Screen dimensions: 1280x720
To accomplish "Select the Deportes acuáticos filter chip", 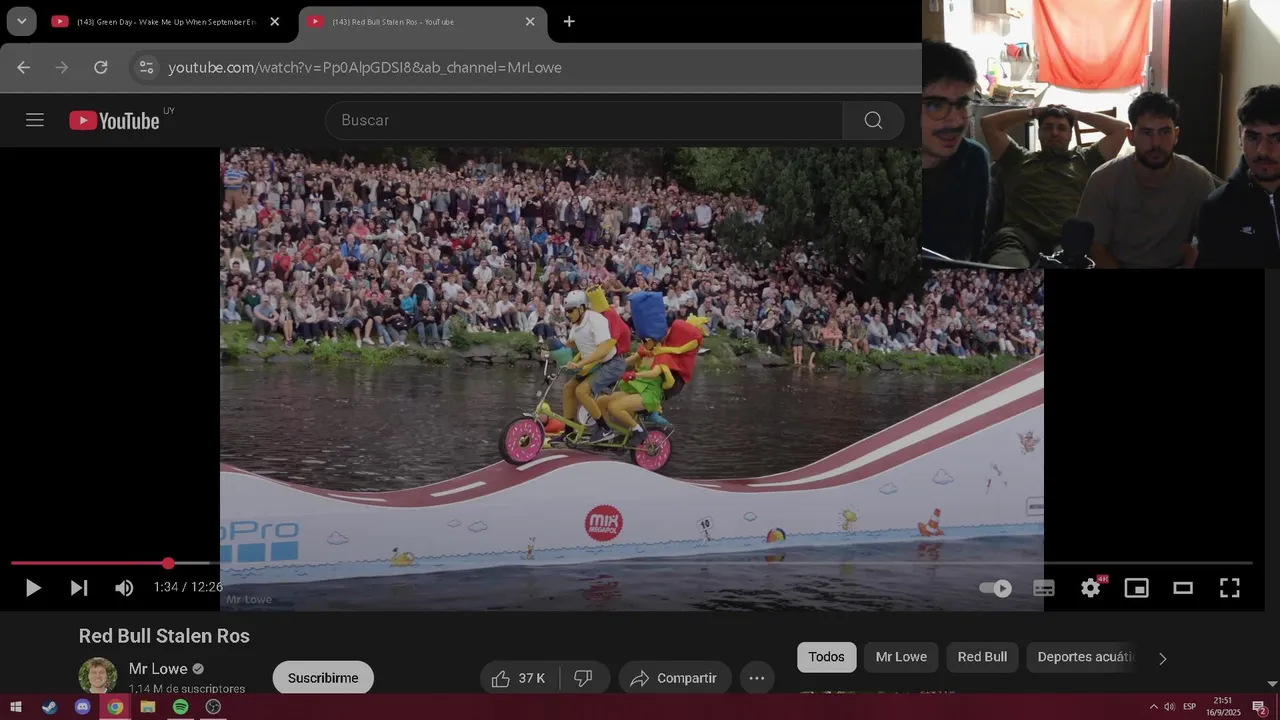I will click(x=1085, y=657).
